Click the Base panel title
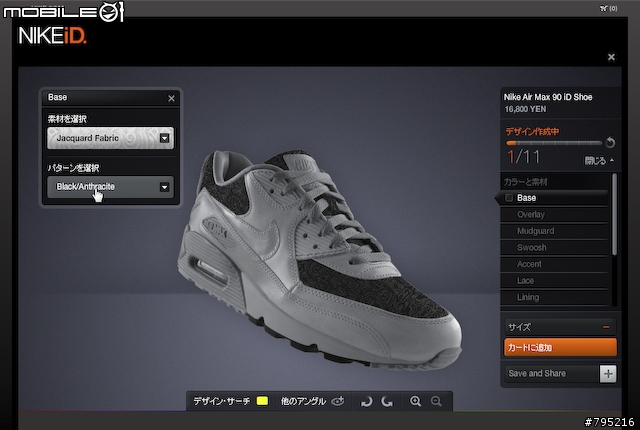Image resolution: width=640 pixels, height=430 pixels. pyautogui.click(x=58, y=98)
